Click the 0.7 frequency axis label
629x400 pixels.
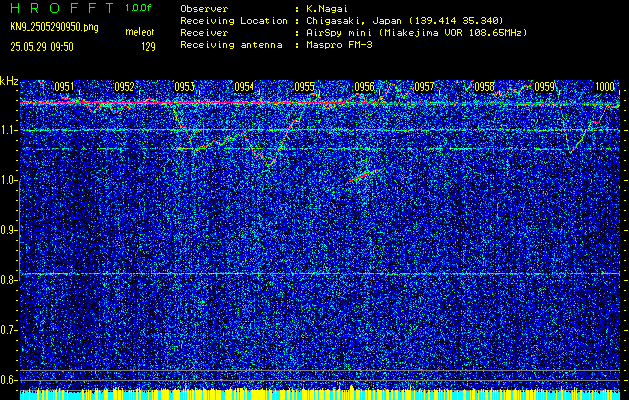point(9,330)
